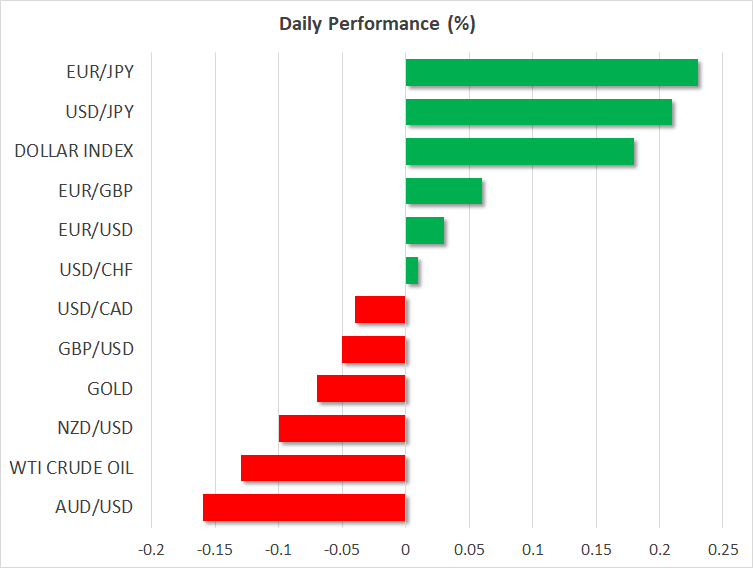Viewport: 753px width, 568px height.
Task: Select the WTI CRUDE OIL category label
Action: pyautogui.click(x=71, y=468)
